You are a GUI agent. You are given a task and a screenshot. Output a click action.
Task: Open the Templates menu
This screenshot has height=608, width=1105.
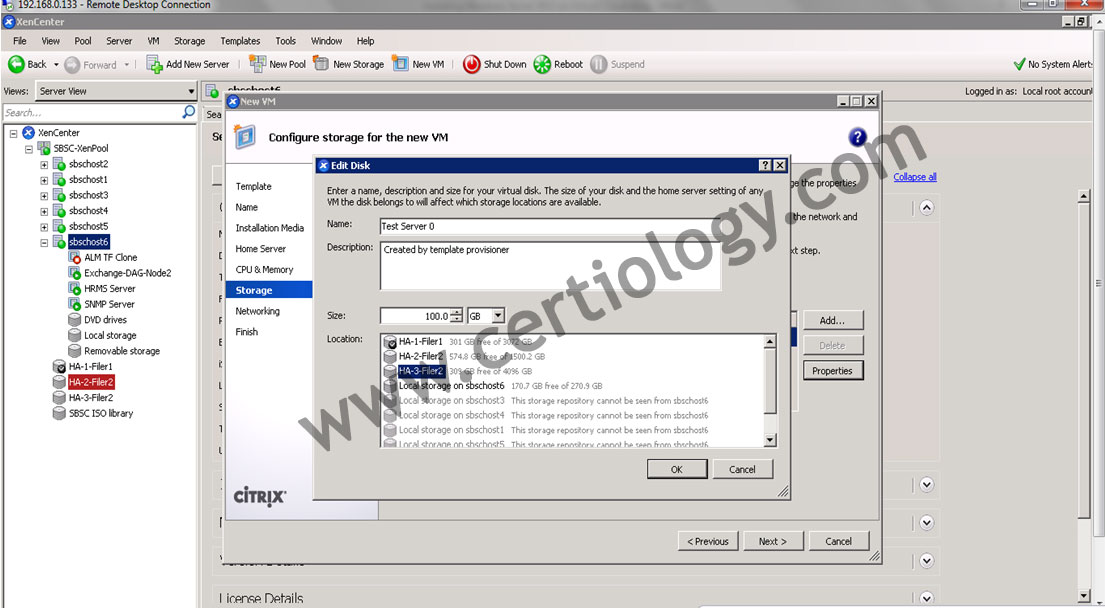tap(240, 41)
